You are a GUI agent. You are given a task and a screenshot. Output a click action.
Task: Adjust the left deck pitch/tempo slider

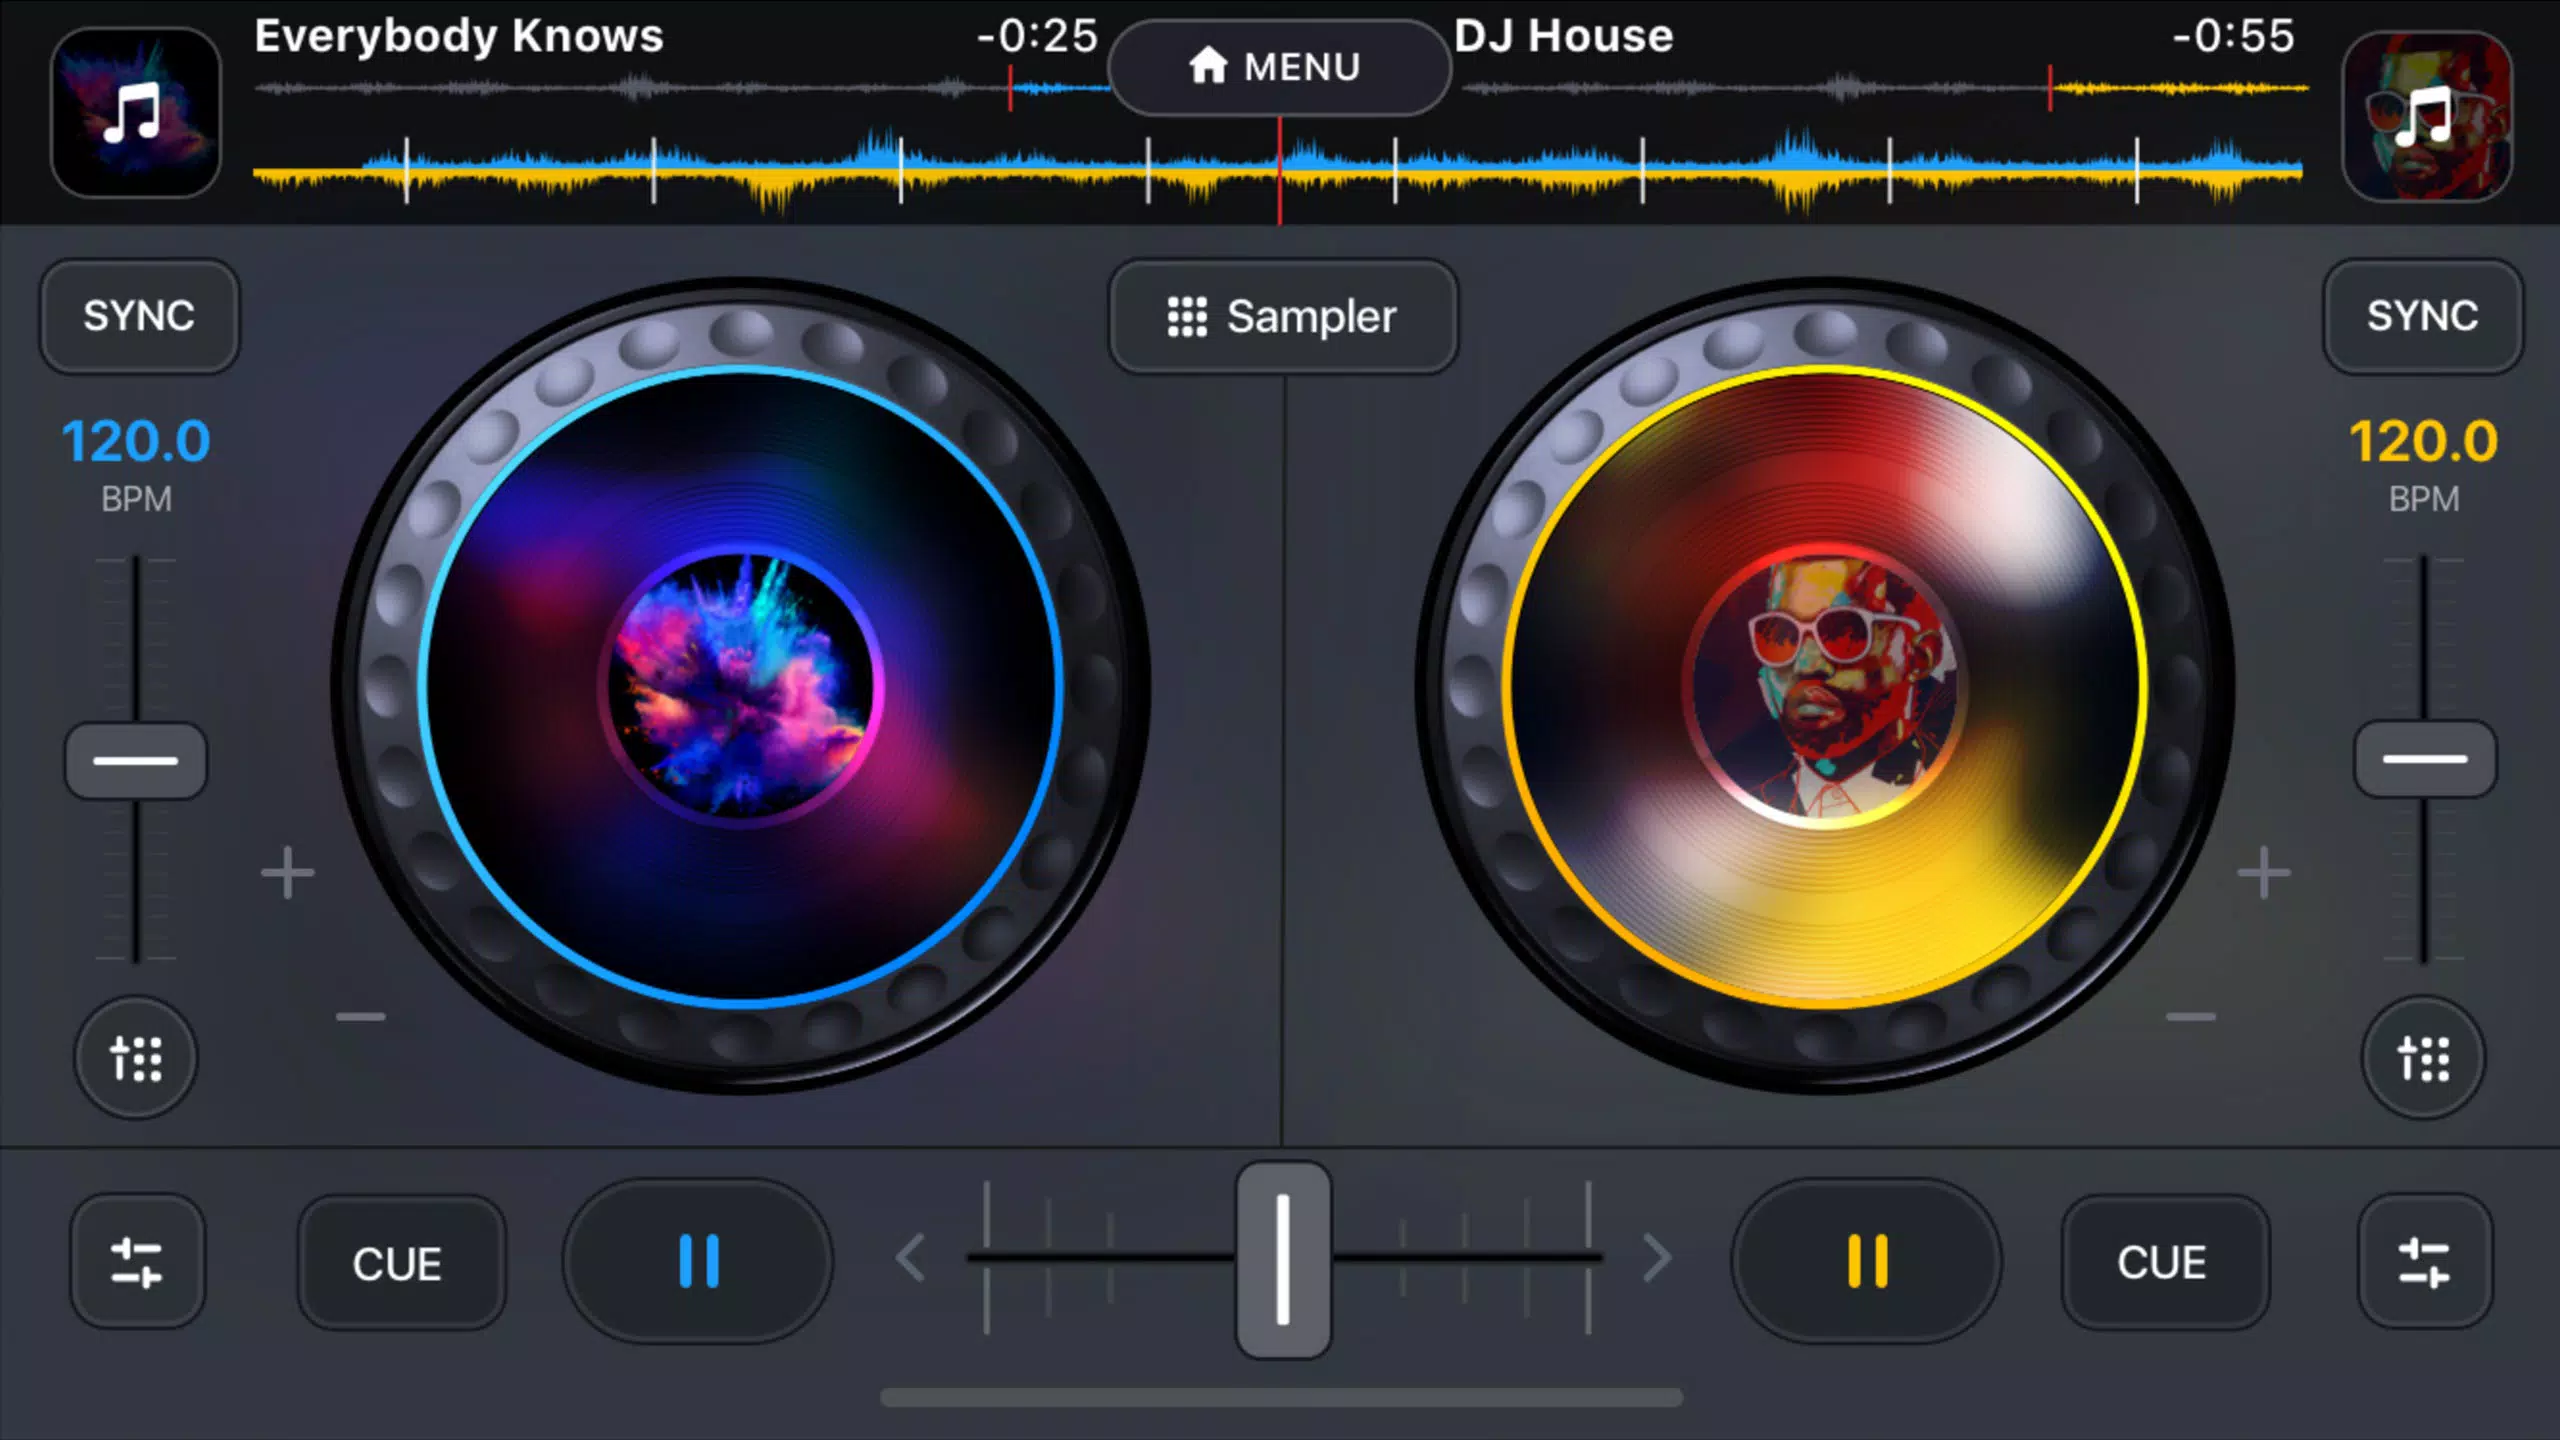point(135,760)
